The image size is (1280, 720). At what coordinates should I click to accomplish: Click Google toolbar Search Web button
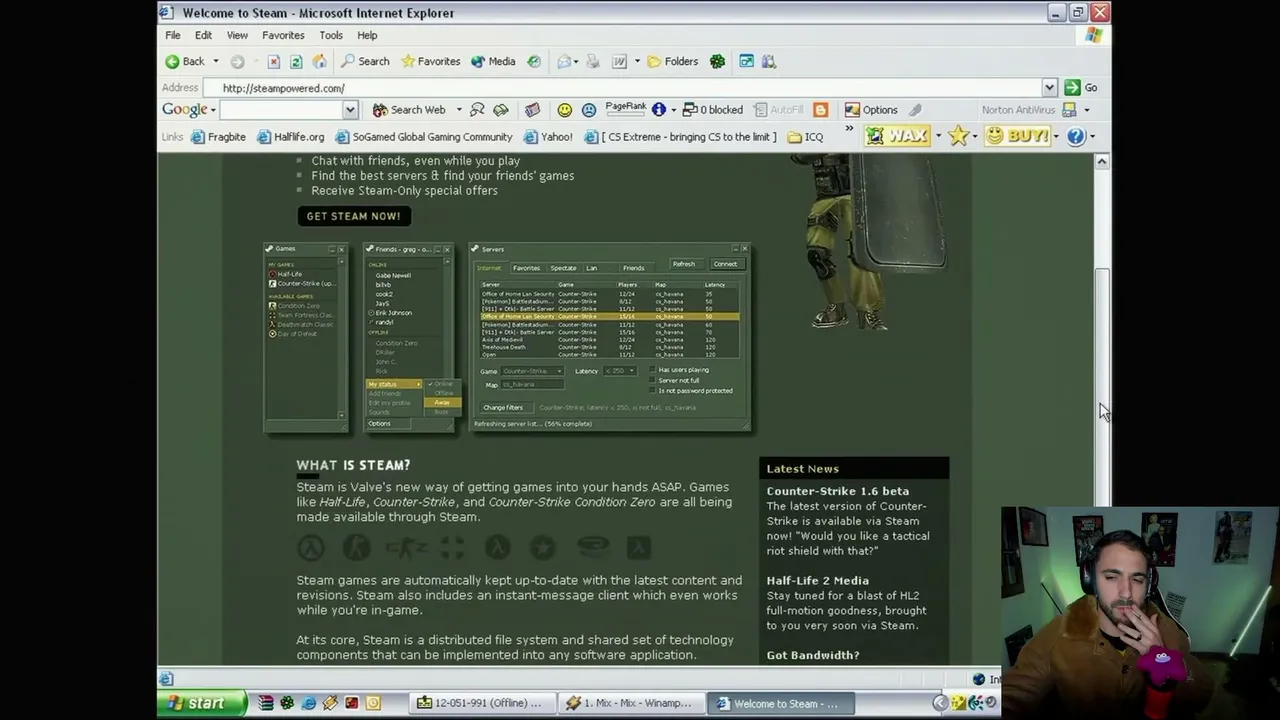(409, 110)
